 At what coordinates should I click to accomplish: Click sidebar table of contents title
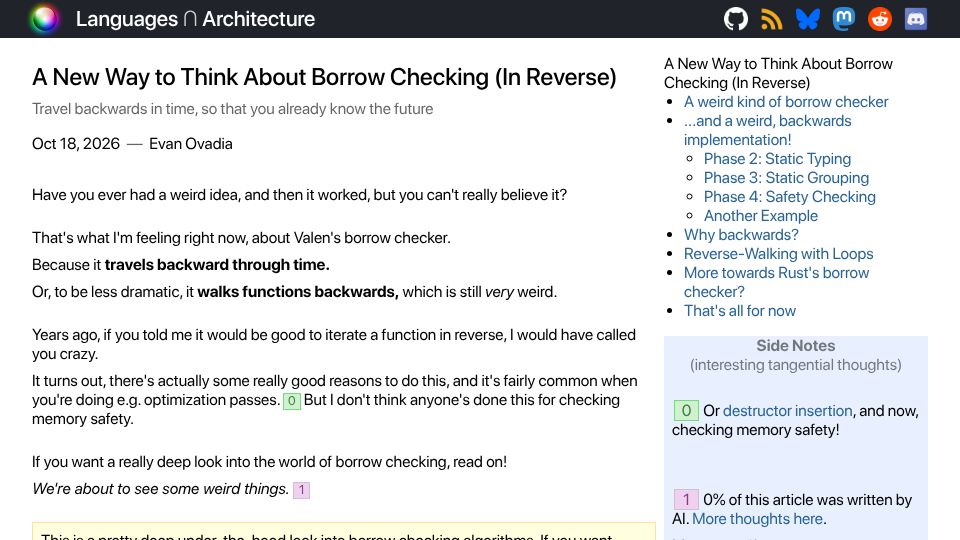point(778,73)
